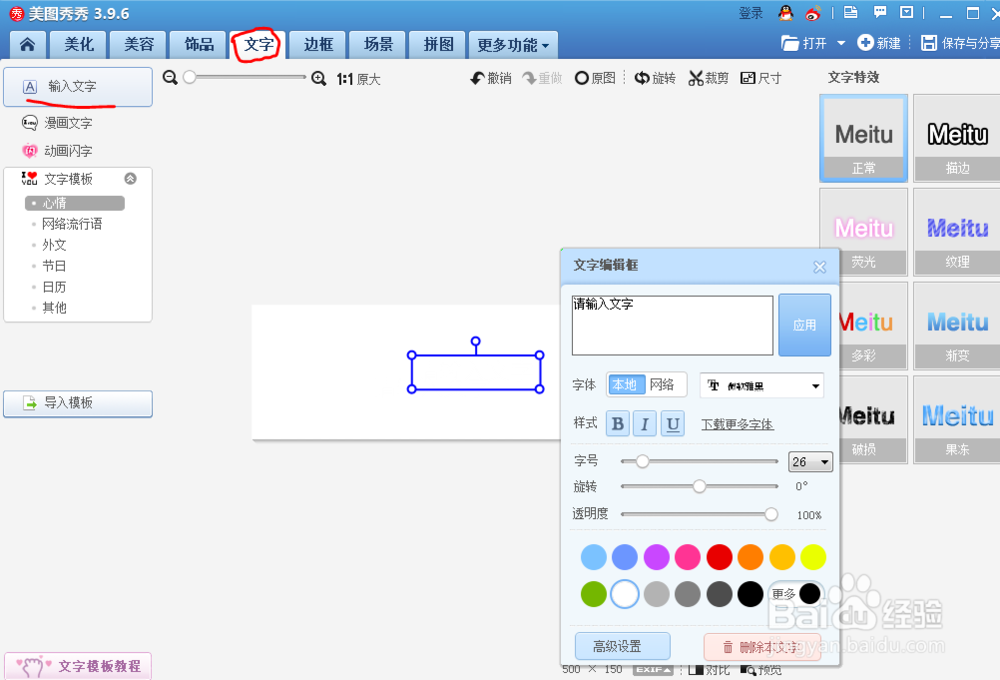Apply text with the 应用 button
1000x680 pixels.
pyautogui.click(x=804, y=325)
